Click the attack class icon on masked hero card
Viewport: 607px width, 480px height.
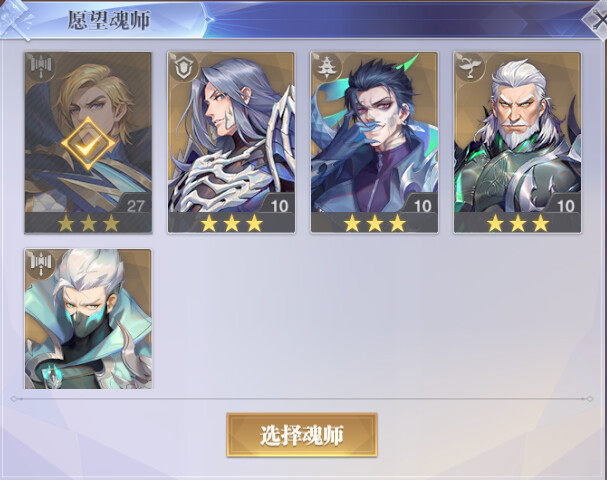click(41, 264)
